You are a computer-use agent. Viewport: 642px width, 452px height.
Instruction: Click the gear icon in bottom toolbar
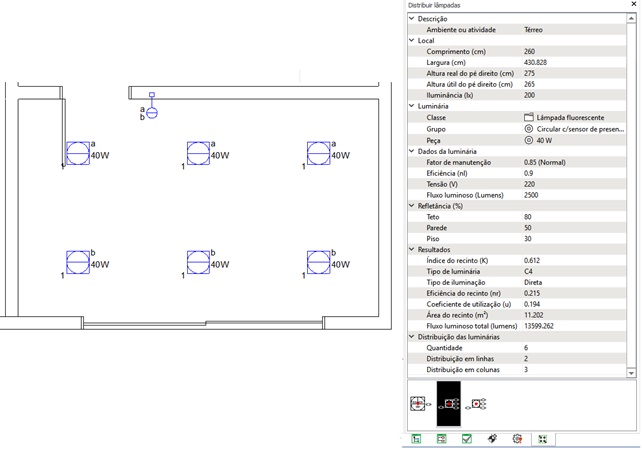pyautogui.click(x=517, y=439)
